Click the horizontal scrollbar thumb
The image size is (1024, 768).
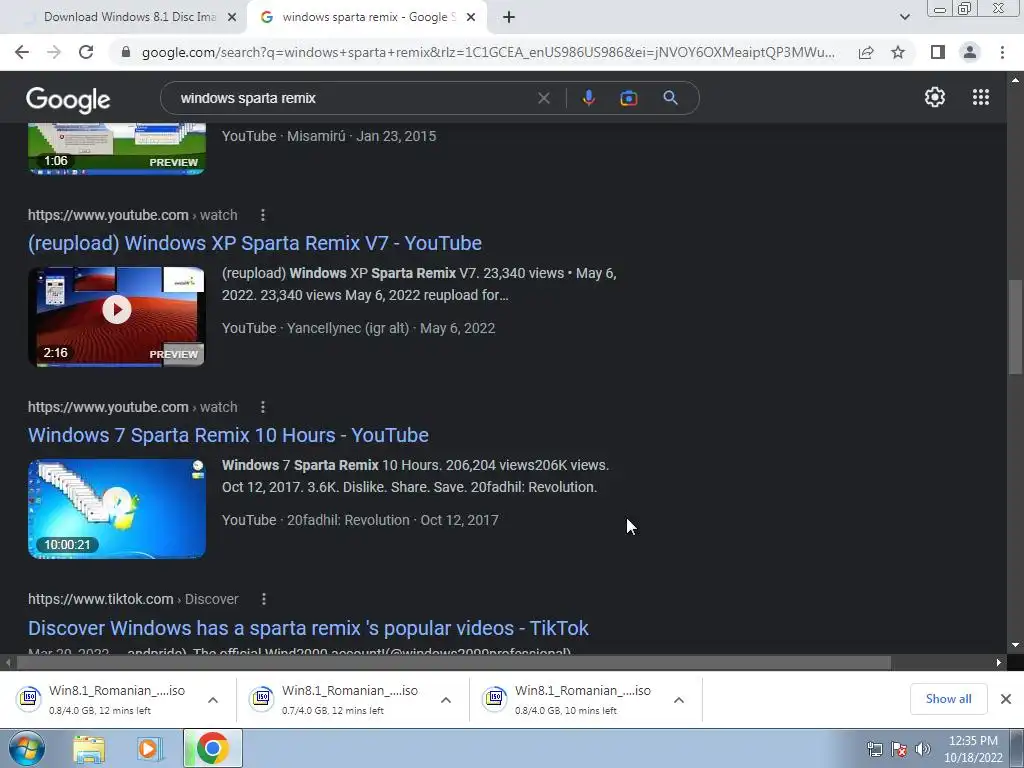point(453,662)
